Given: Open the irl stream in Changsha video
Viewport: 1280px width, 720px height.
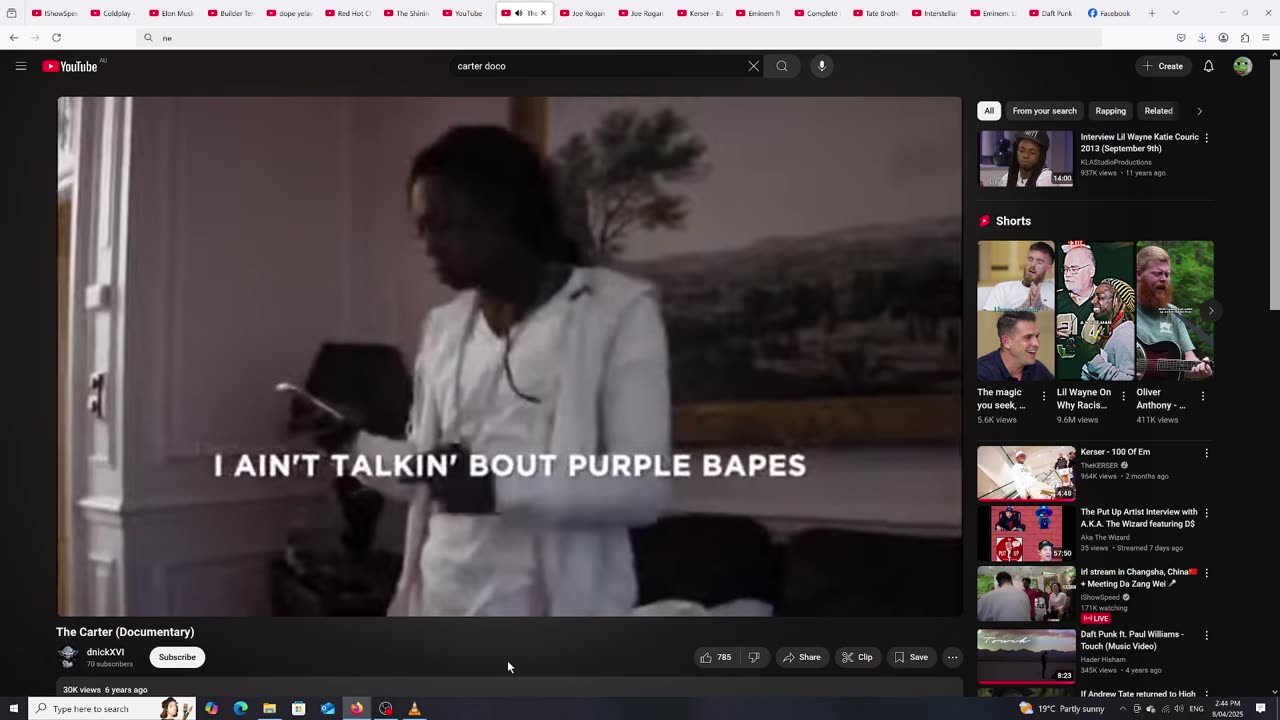Looking at the screenshot, I should (1026, 594).
